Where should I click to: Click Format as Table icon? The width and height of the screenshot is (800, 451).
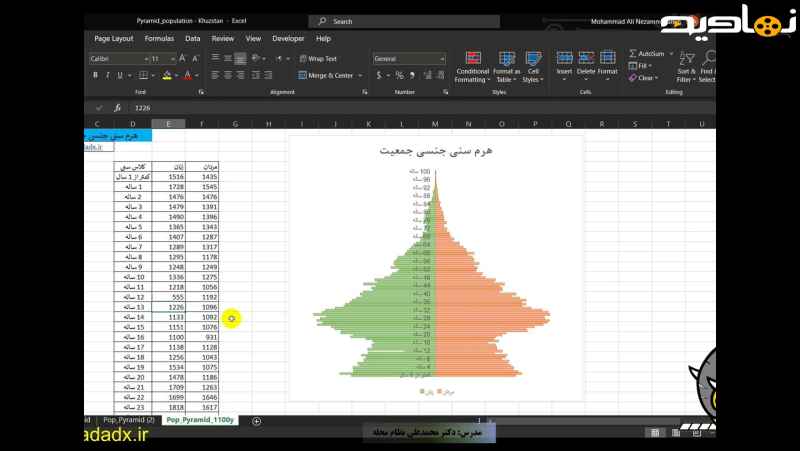pos(507,62)
